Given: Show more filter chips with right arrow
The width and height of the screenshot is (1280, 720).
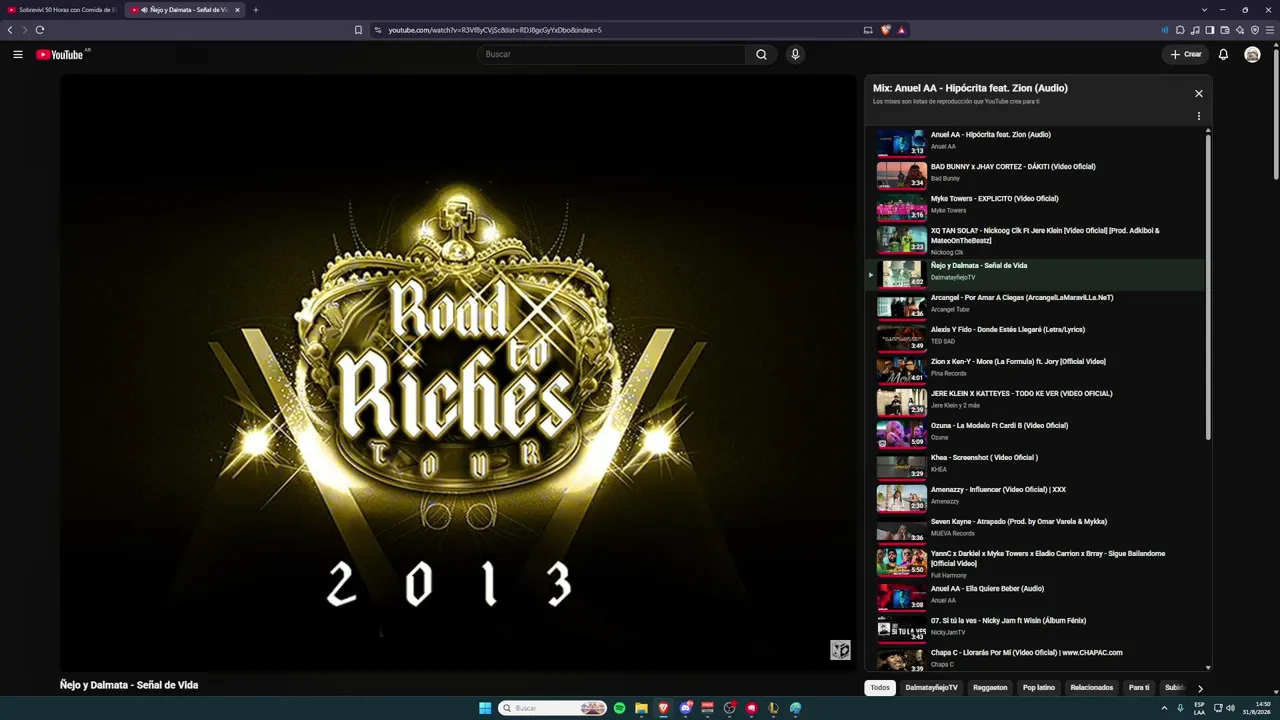Looking at the screenshot, I should click(x=1200, y=688).
